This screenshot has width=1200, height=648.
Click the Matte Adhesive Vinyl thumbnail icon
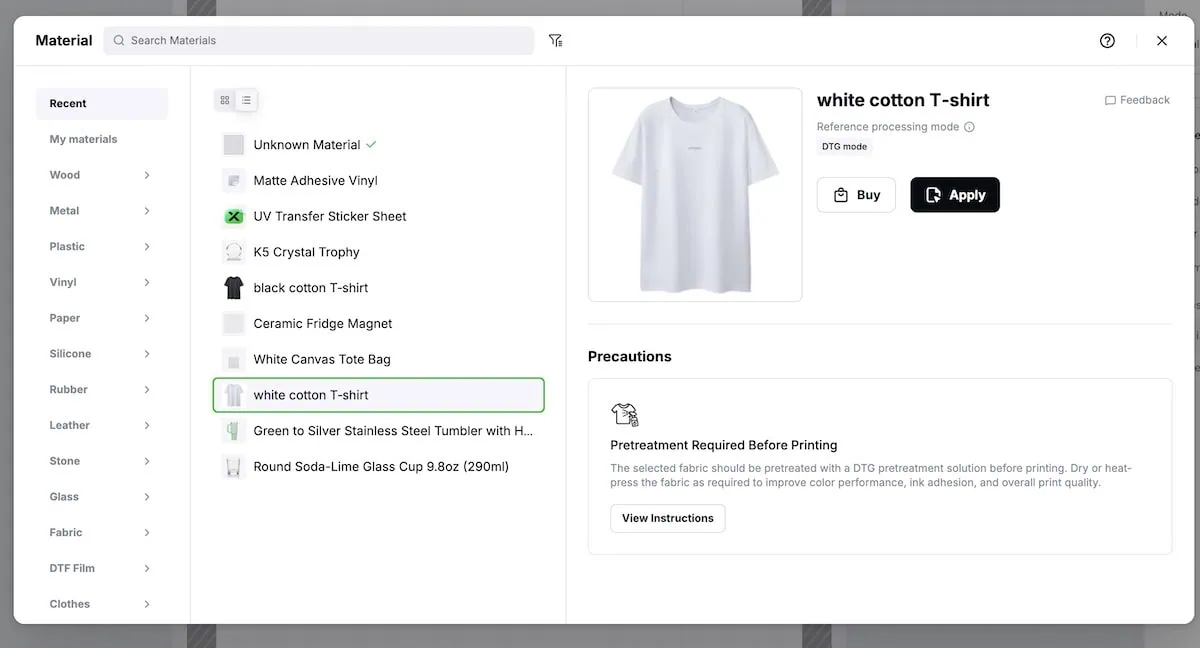pyautogui.click(x=234, y=181)
